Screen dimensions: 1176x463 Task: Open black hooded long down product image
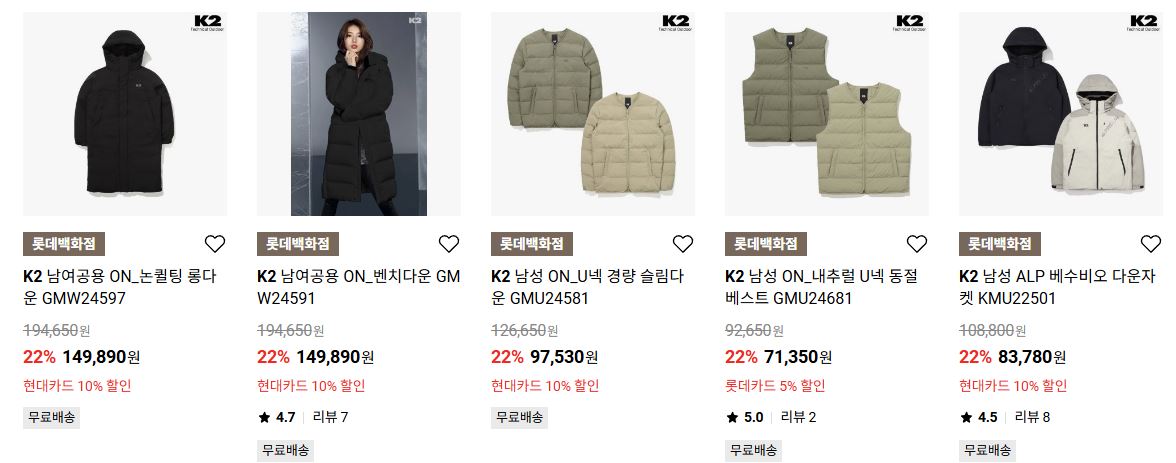point(125,114)
